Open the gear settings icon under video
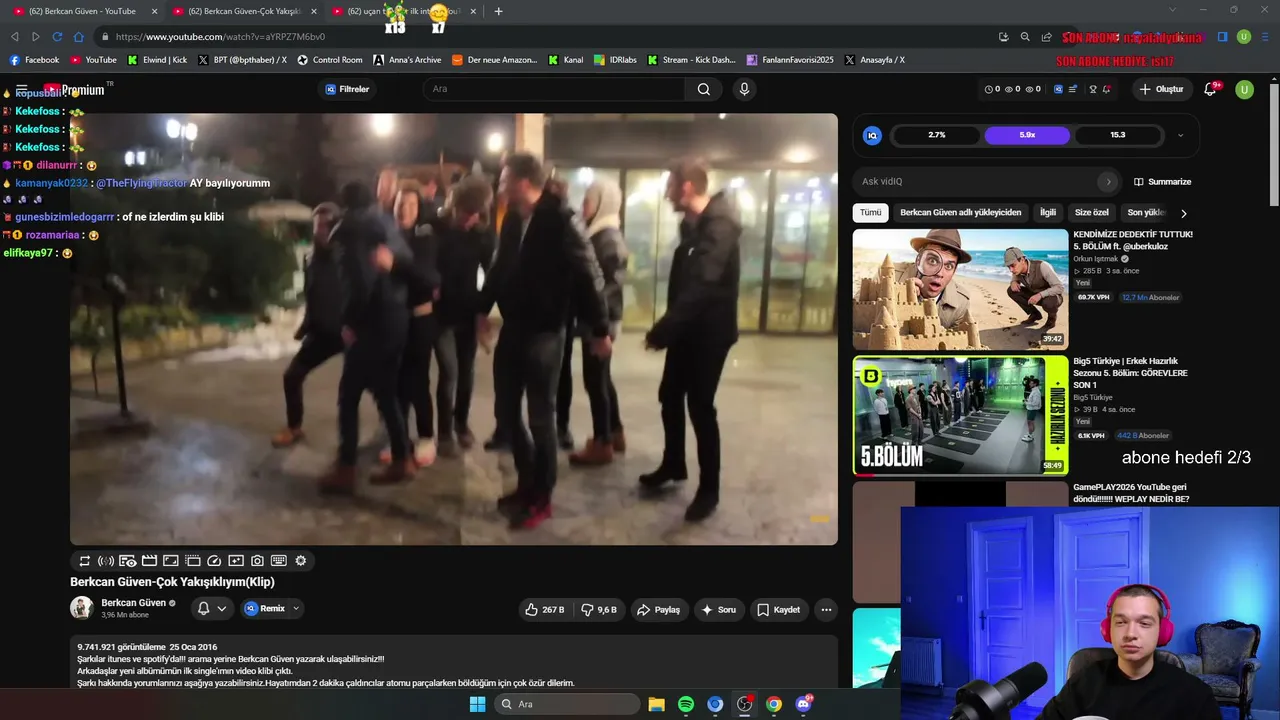Viewport: 1280px width, 720px height. [300, 561]
